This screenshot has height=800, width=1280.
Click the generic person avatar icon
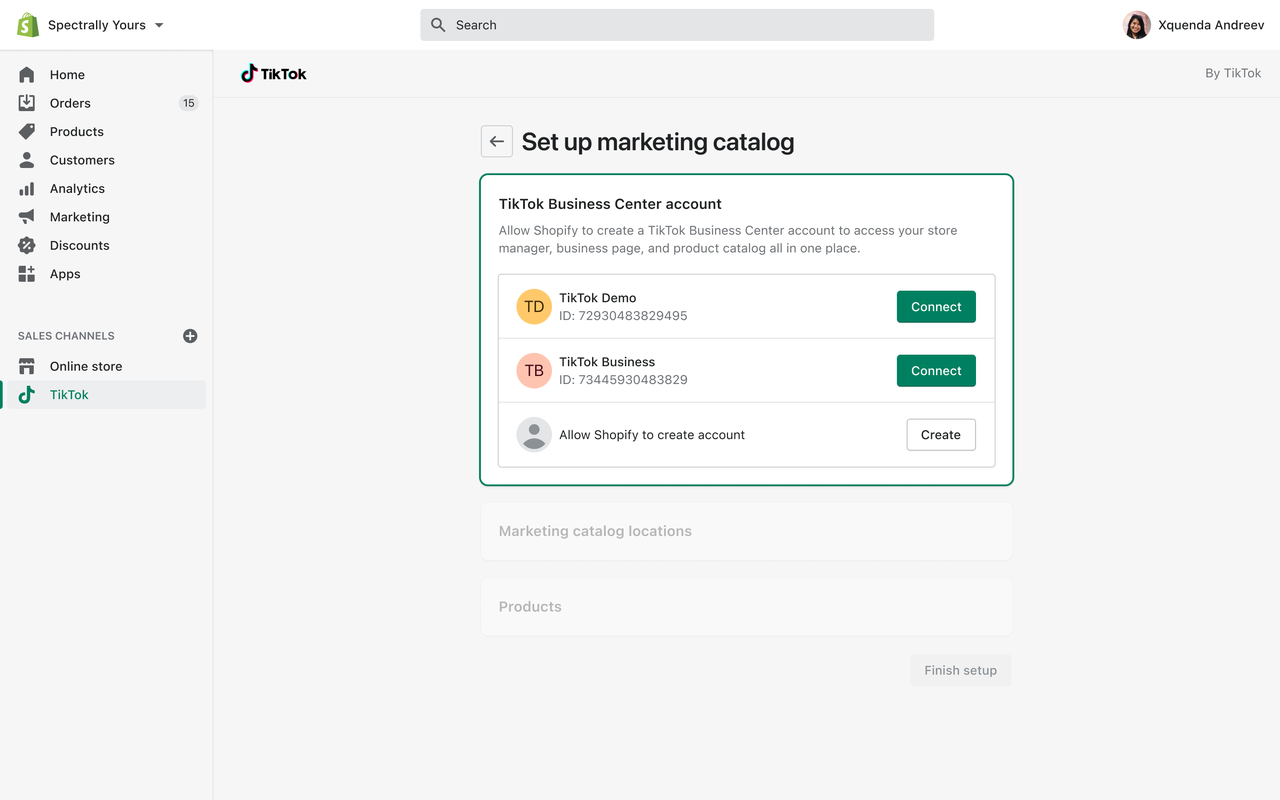pyautogui.click(x=534, y=435)
